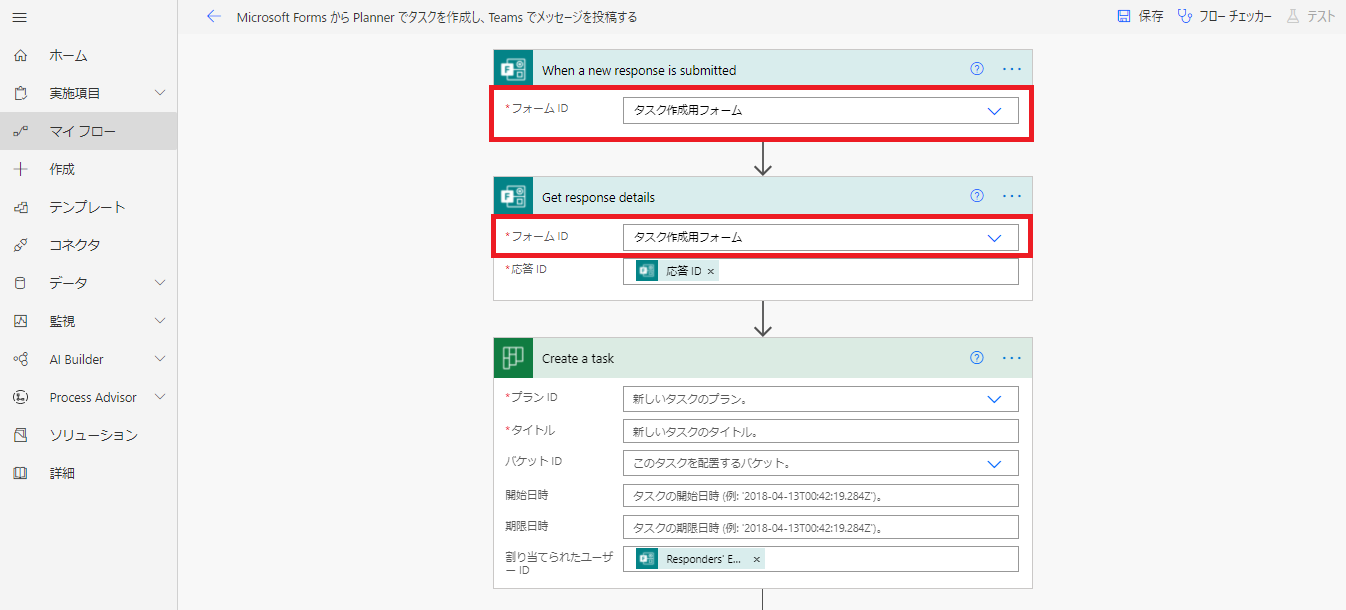Expand the 監視 sidebar section
1346x610 pixels.
coord(160,322)
